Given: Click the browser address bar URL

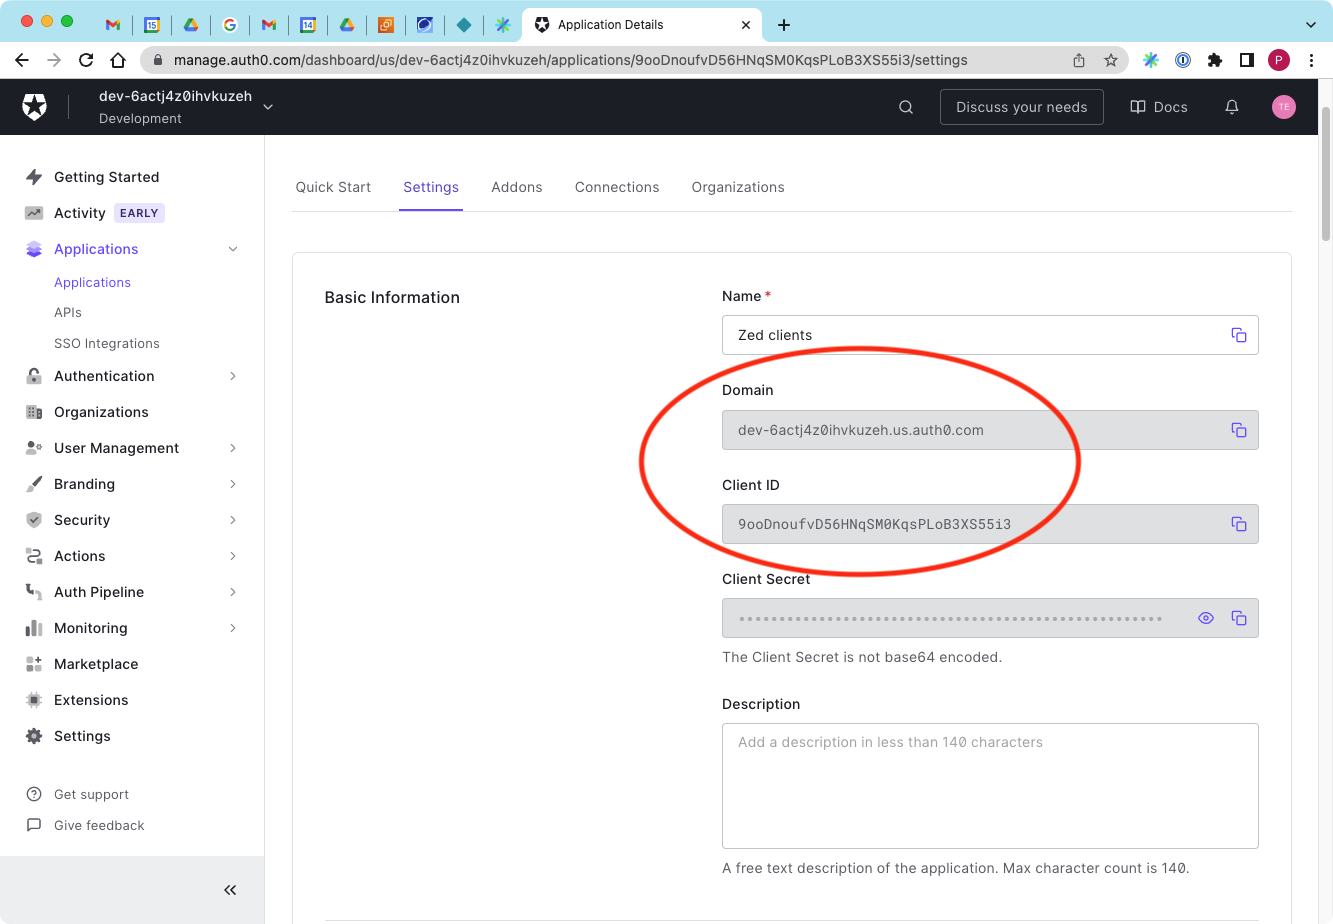Looking at the screenshot, I should [x=570, y=60].
